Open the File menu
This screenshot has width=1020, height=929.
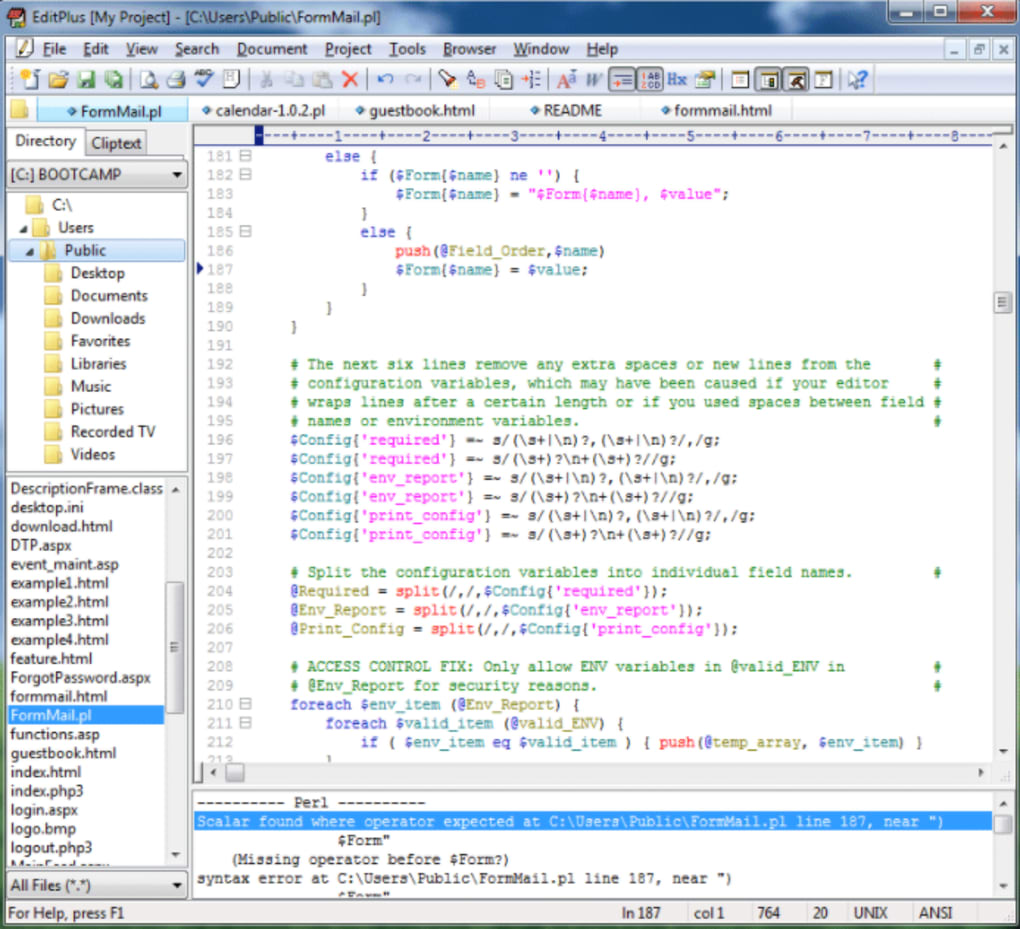pyautogui.click(x=55, y=49)
